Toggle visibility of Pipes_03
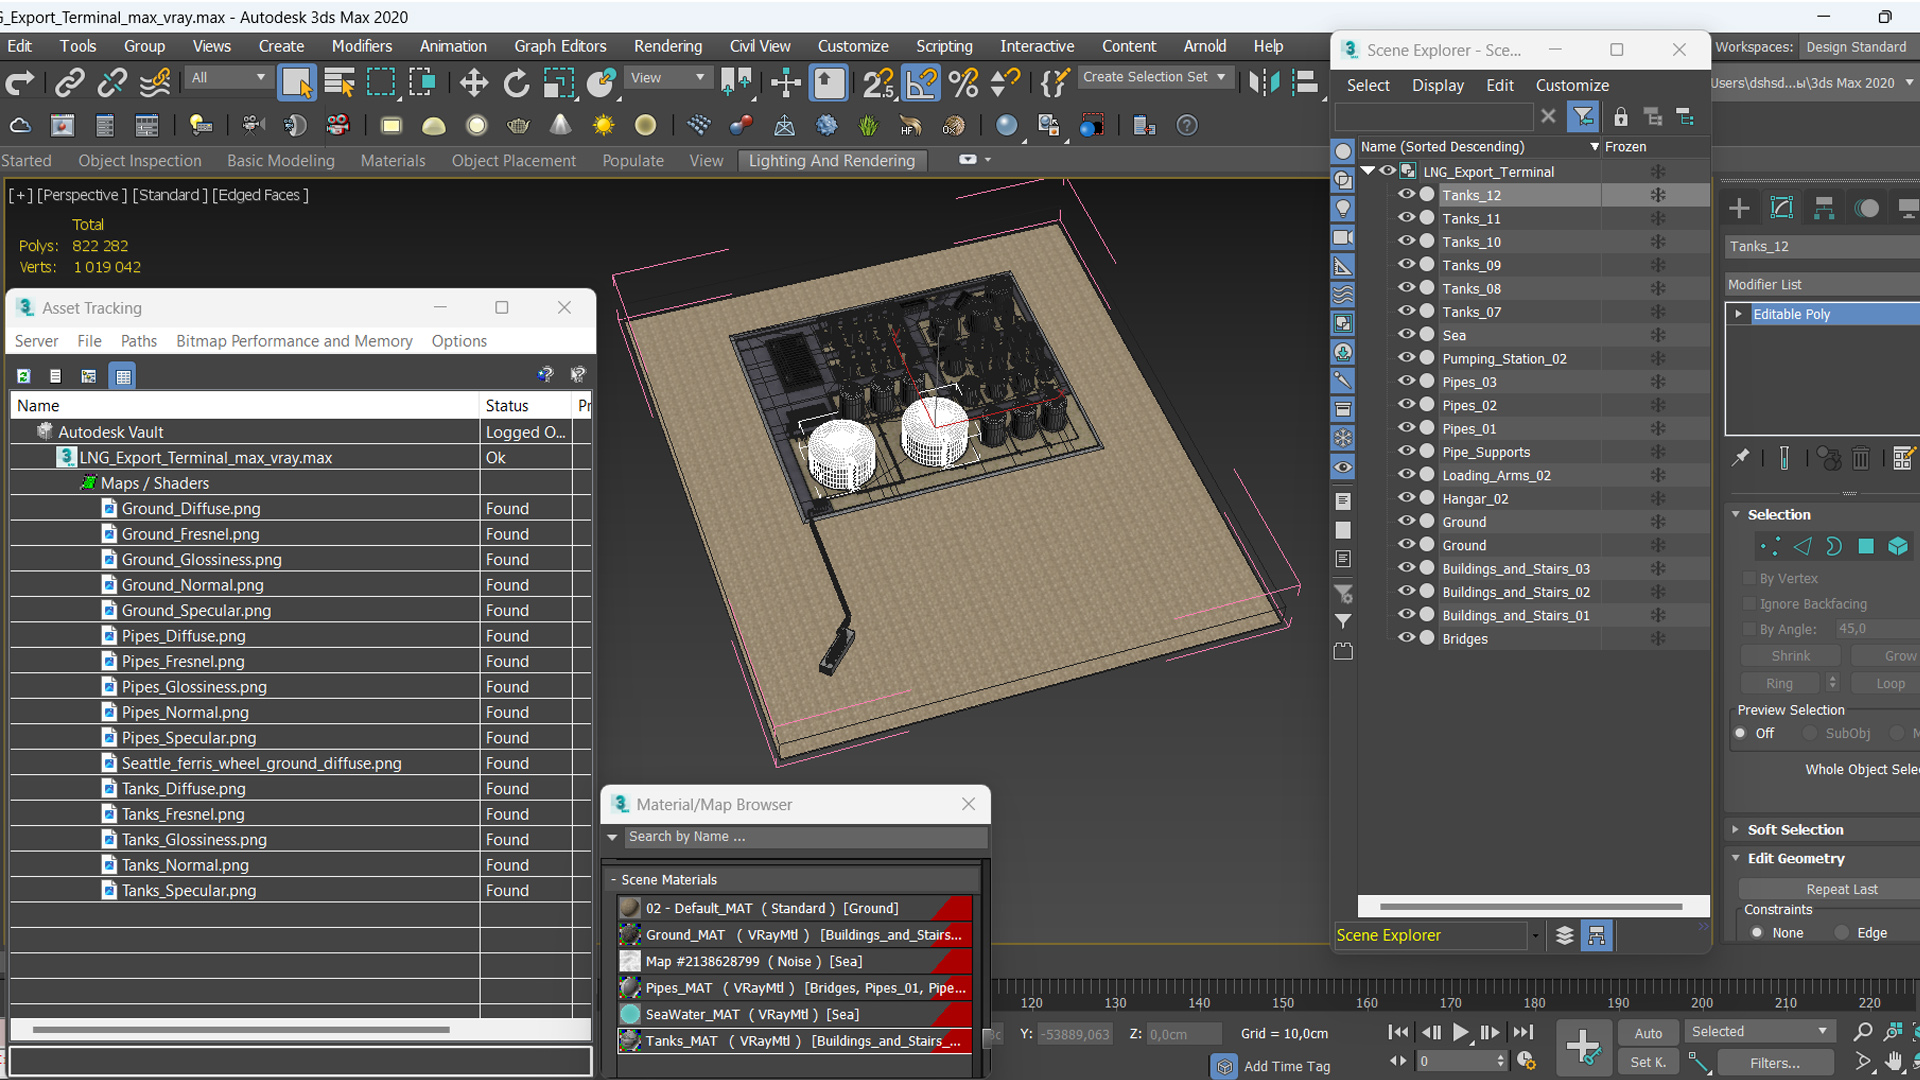 [1406, 382]
